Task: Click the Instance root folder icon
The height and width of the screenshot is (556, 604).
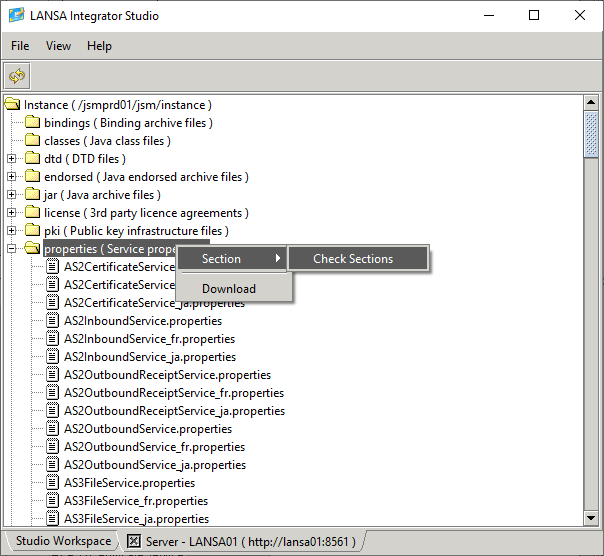Action: tap(12, 105)
